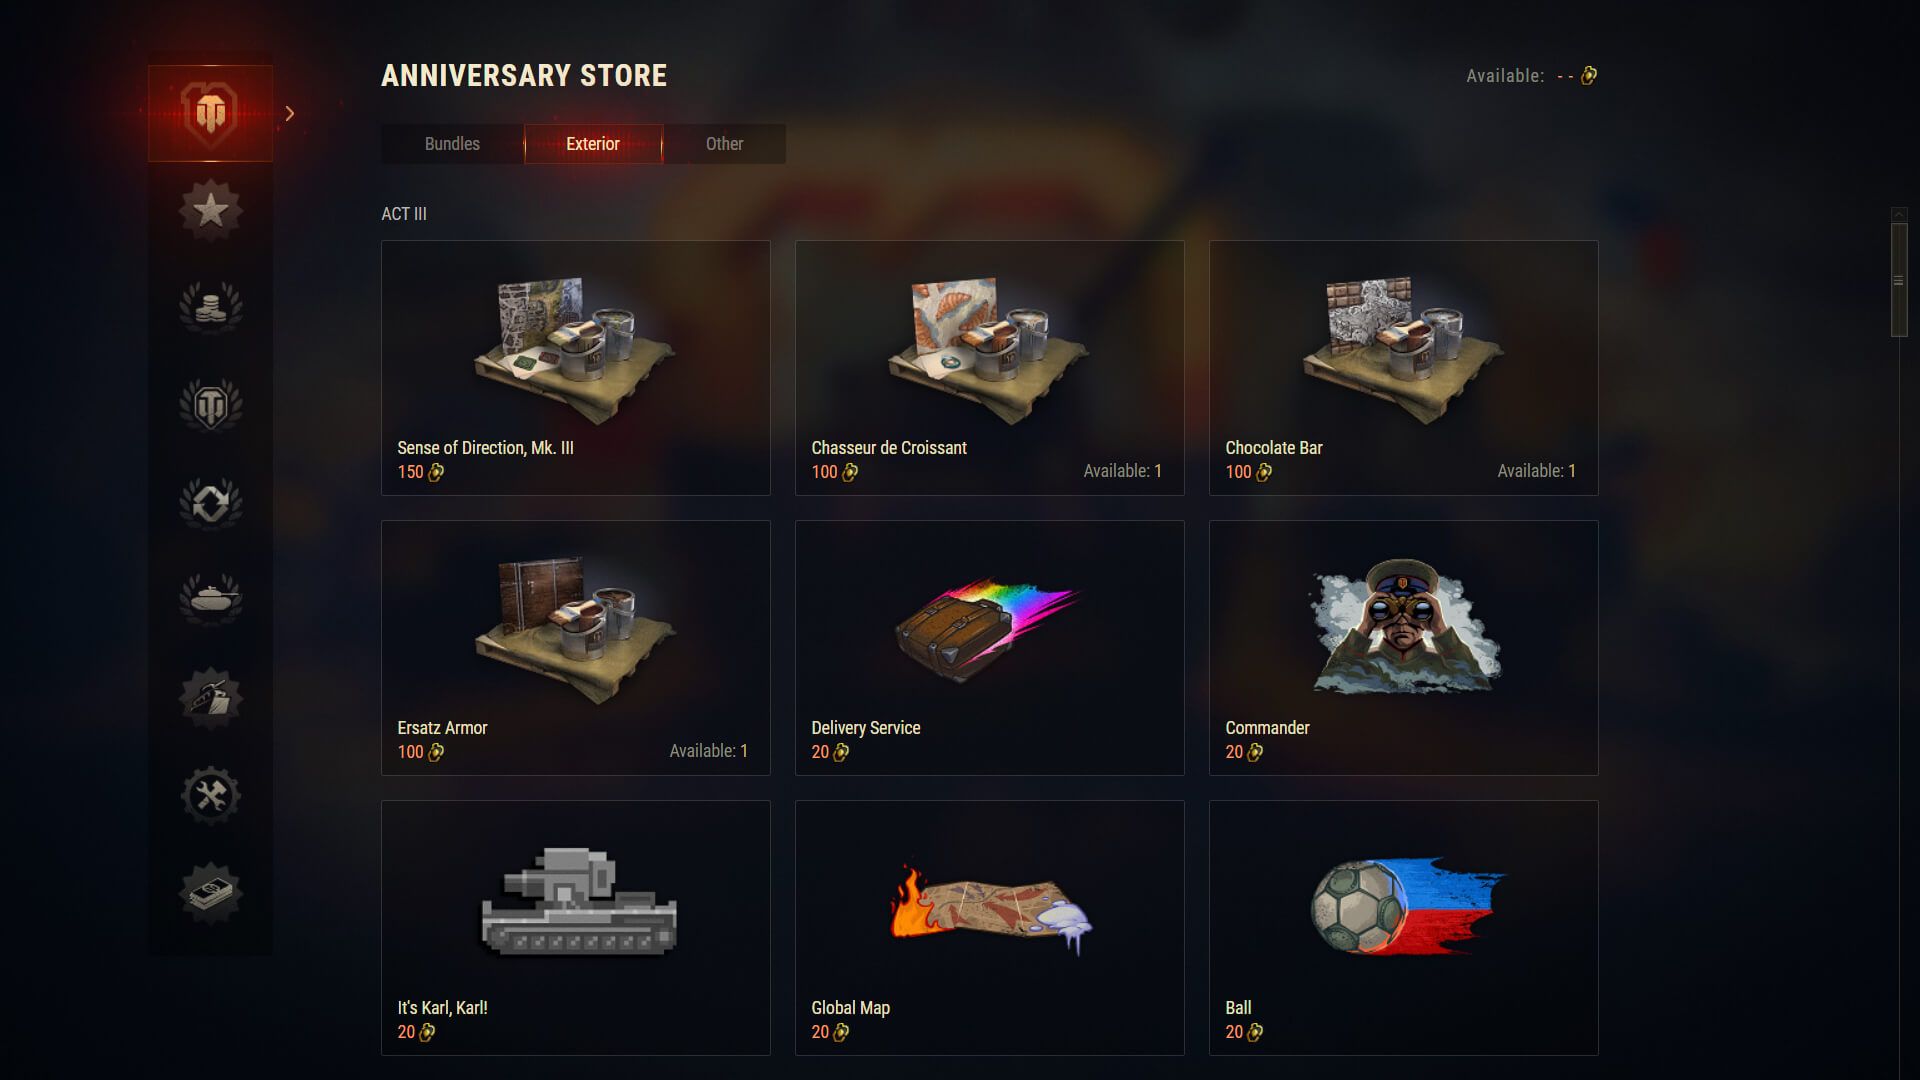Switch to the Other tab

point(724,143)
